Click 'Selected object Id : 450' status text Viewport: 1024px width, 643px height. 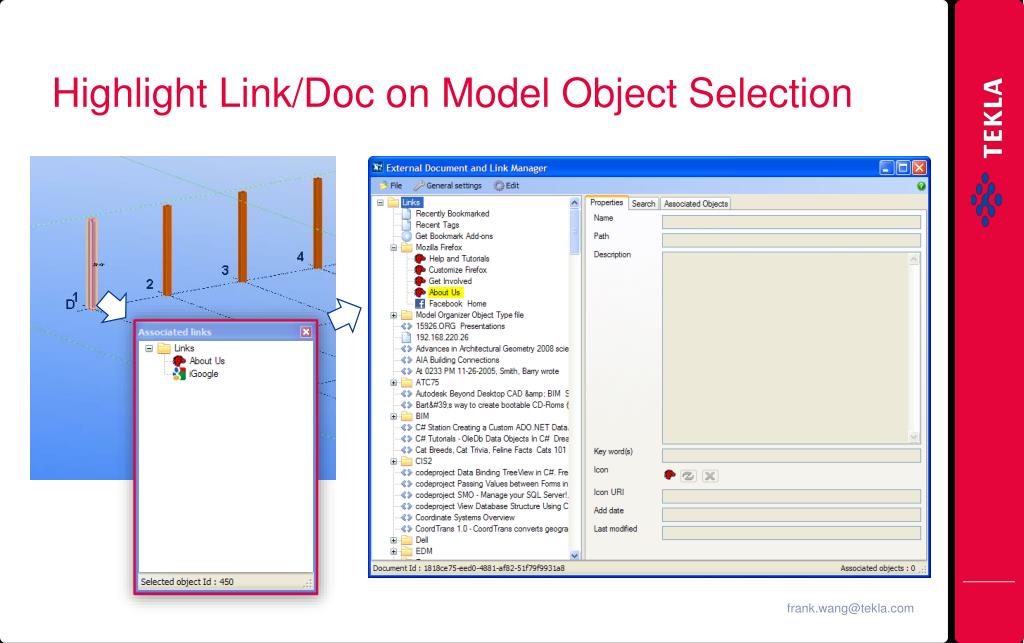[x=187, y=582]
